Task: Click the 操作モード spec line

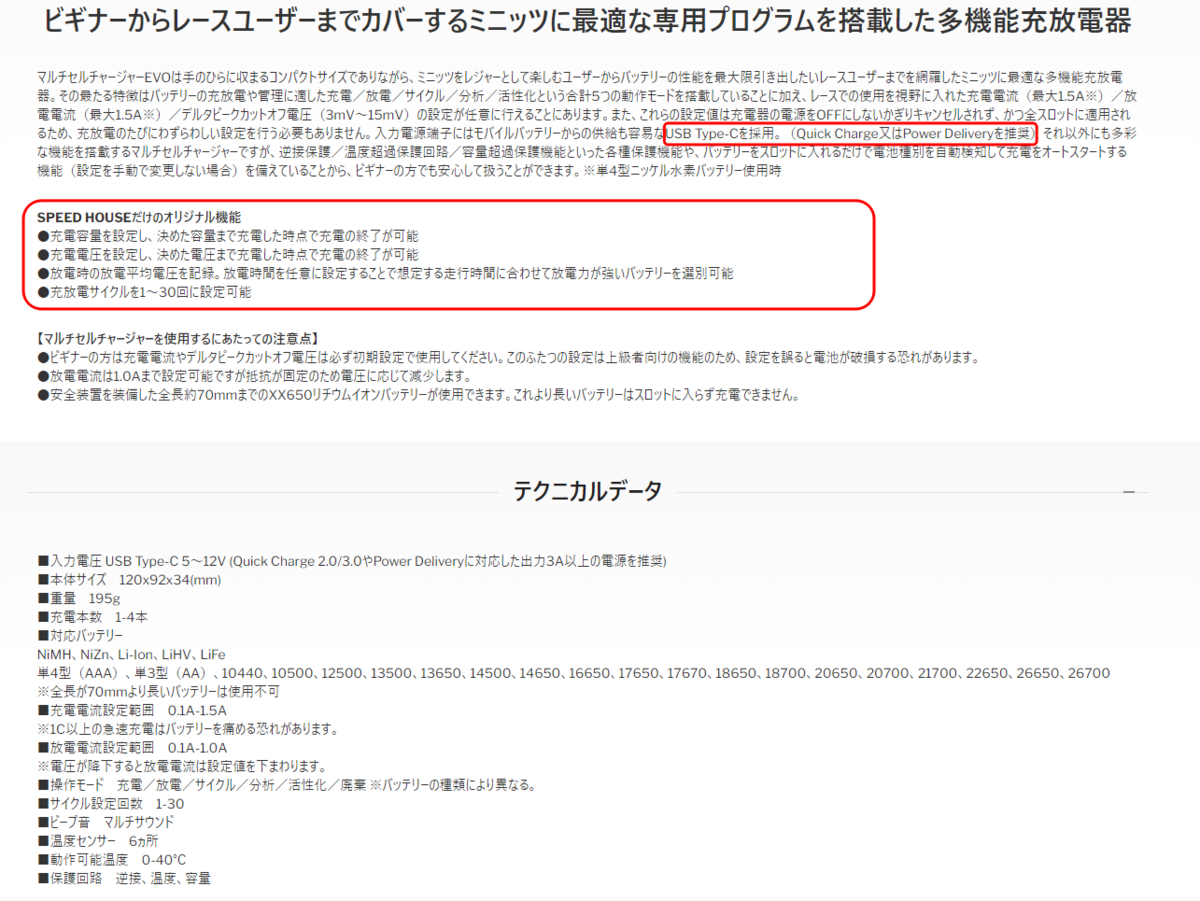Action: pos(285,784)
